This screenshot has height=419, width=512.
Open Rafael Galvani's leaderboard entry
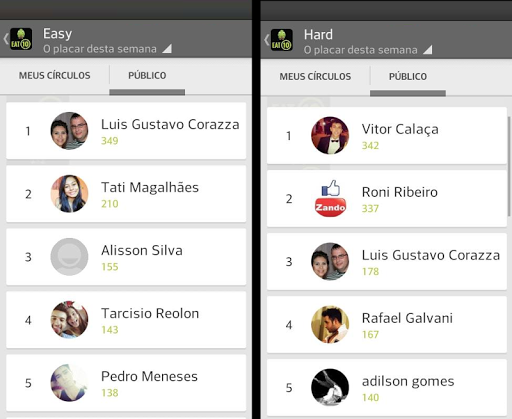(x=387, y=324)
